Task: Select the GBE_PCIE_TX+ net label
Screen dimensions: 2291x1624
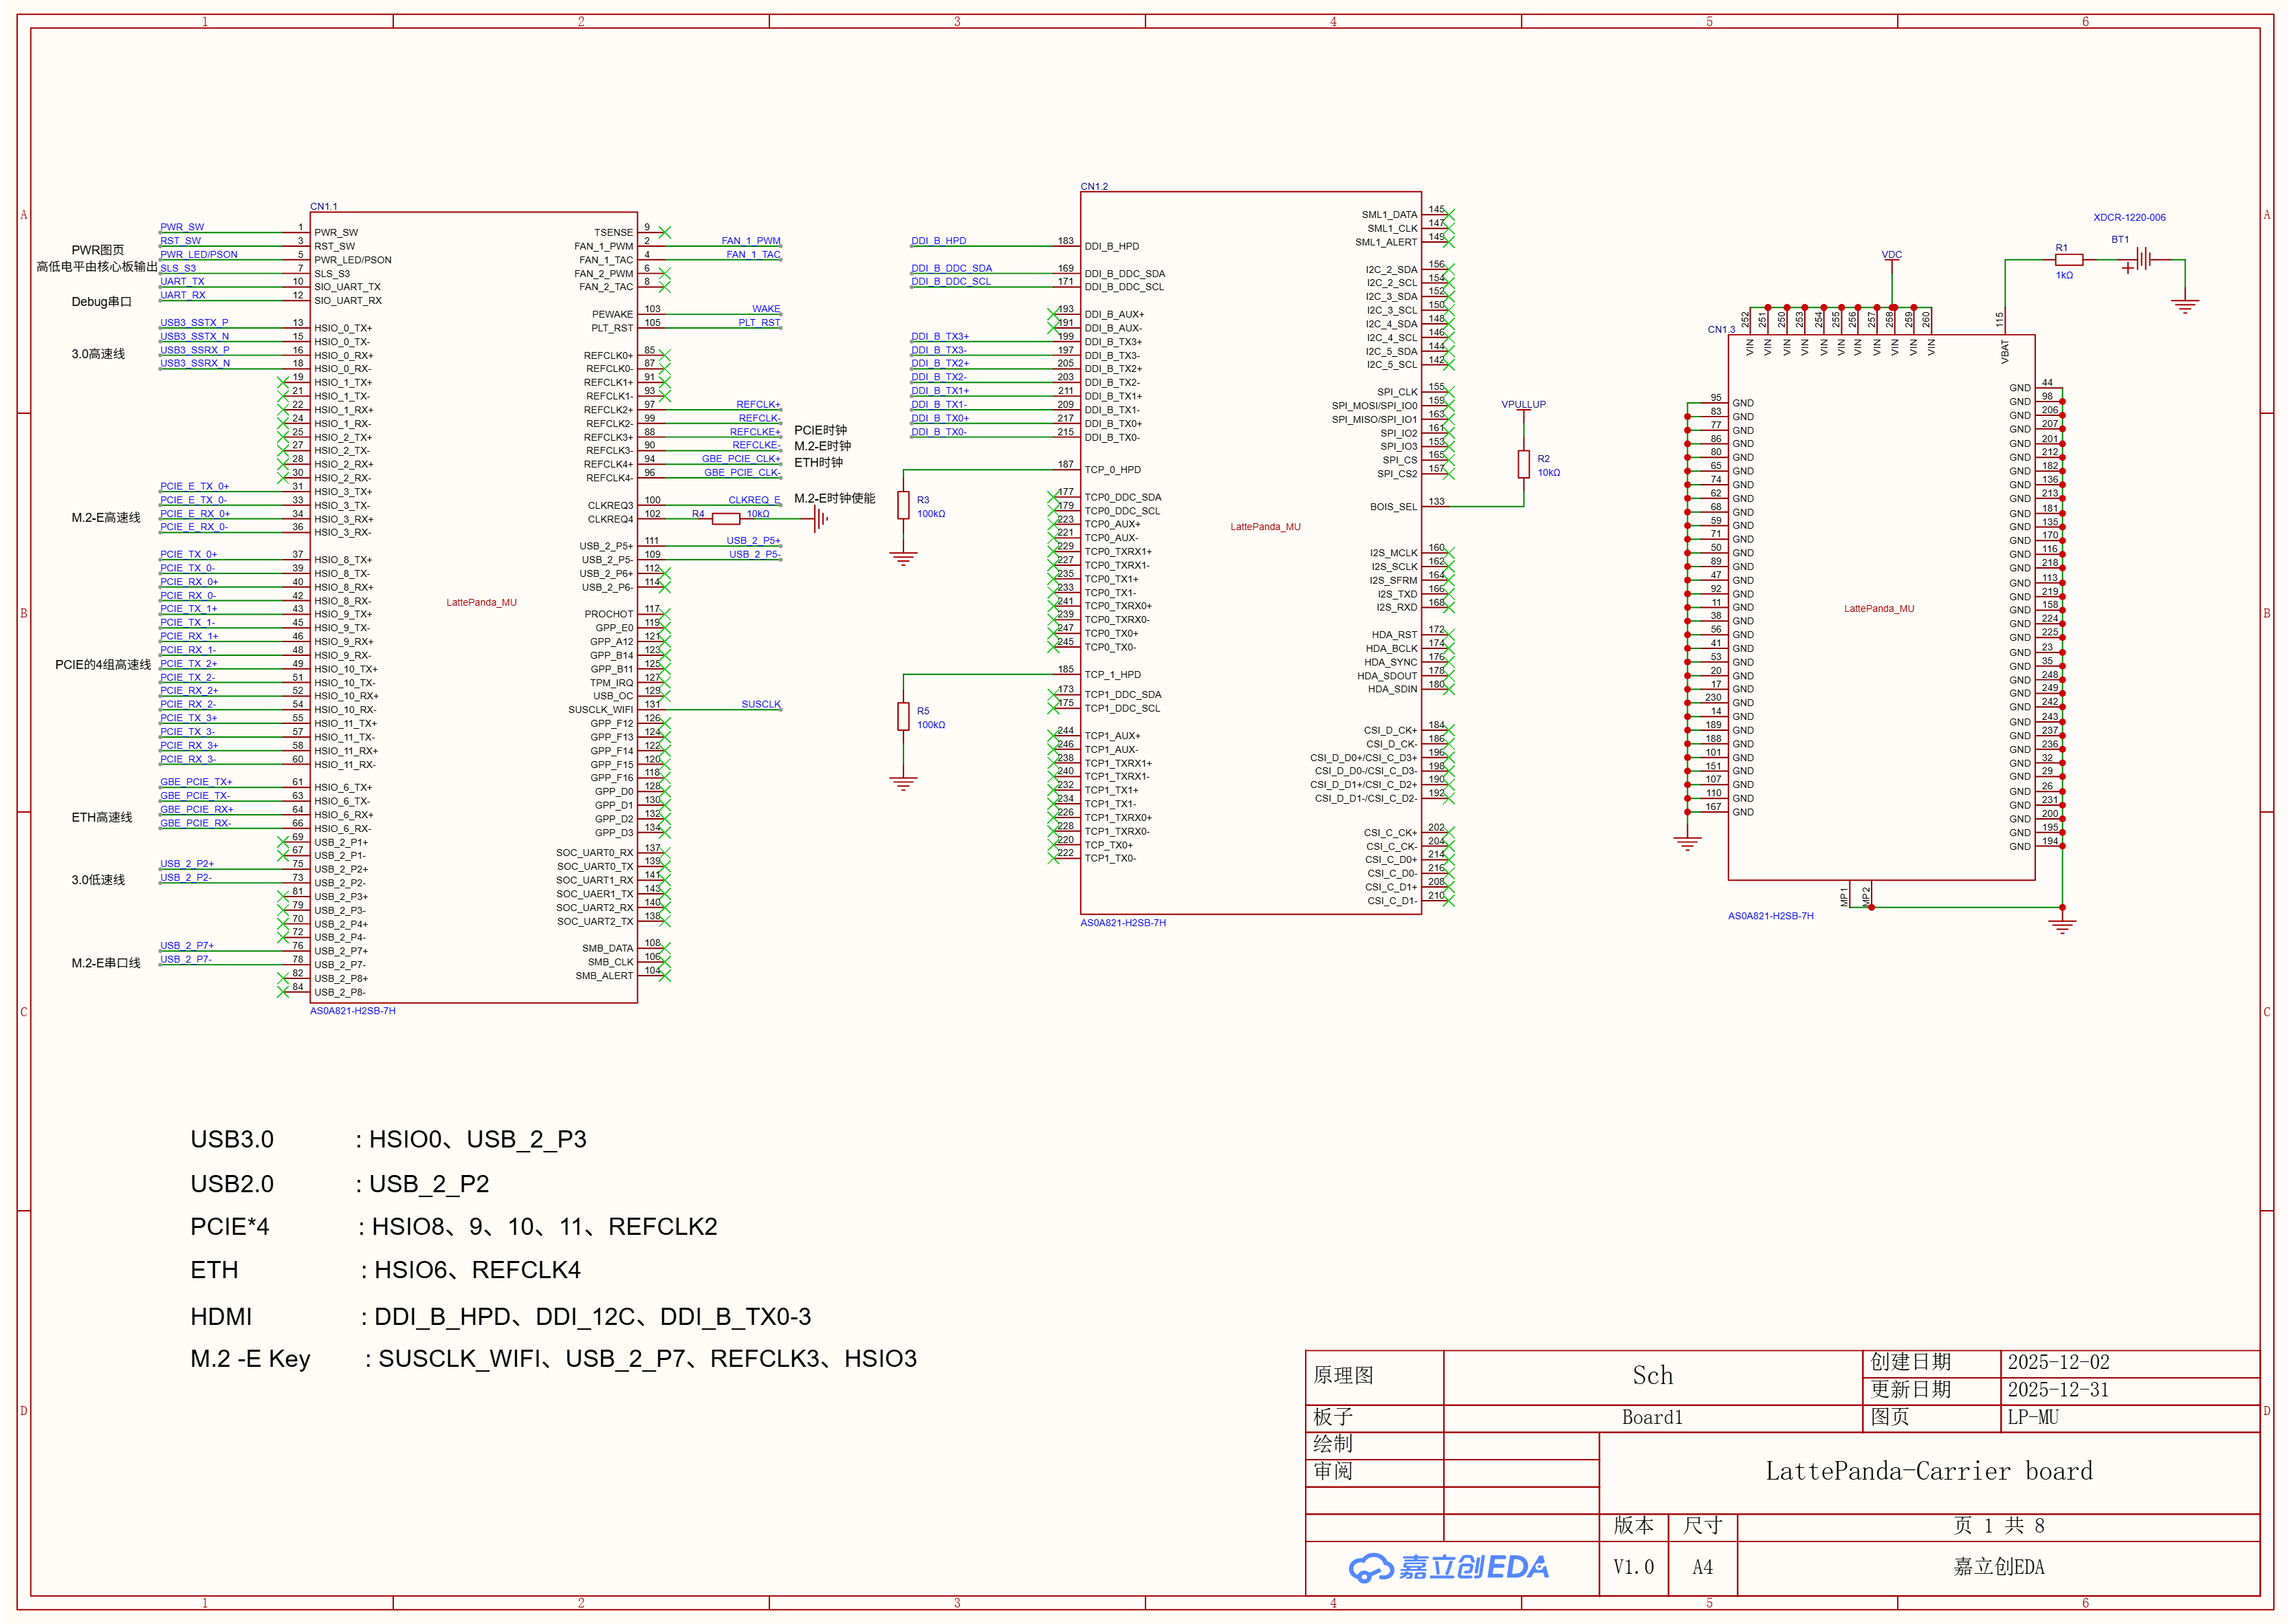Action: click(x=196, y=782)
